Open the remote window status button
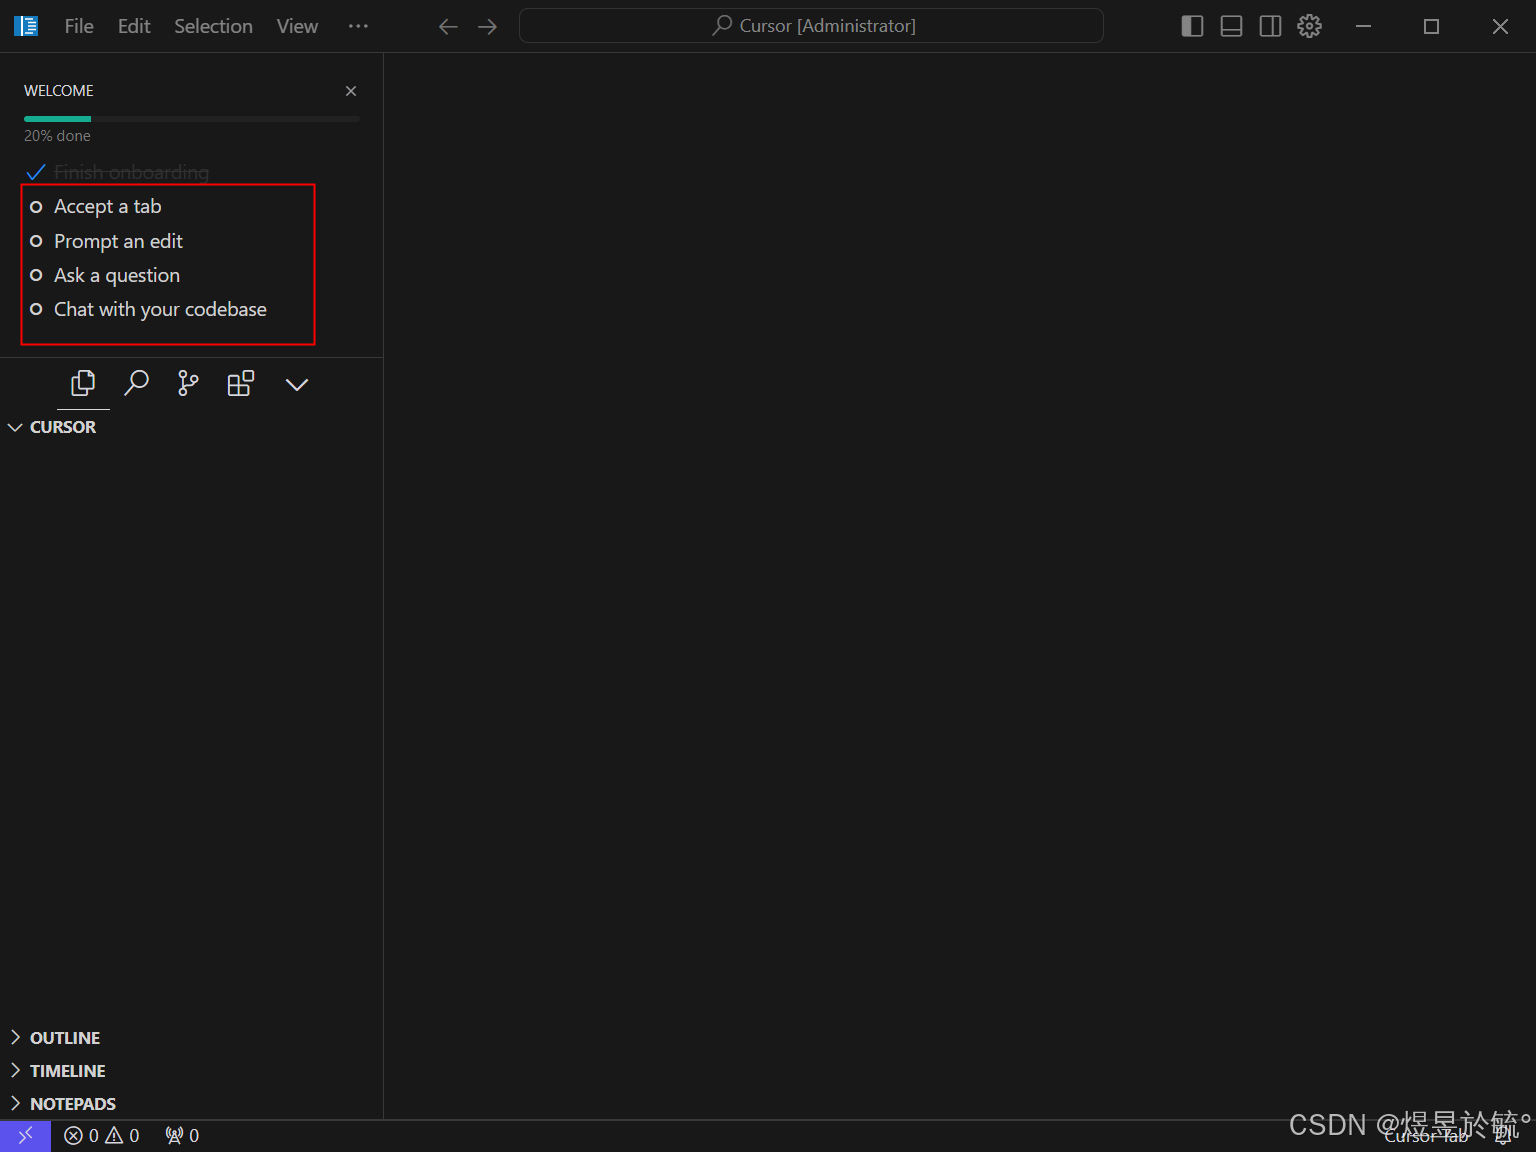The height and width of the screenshot is (1152, 1536). 25,1136
